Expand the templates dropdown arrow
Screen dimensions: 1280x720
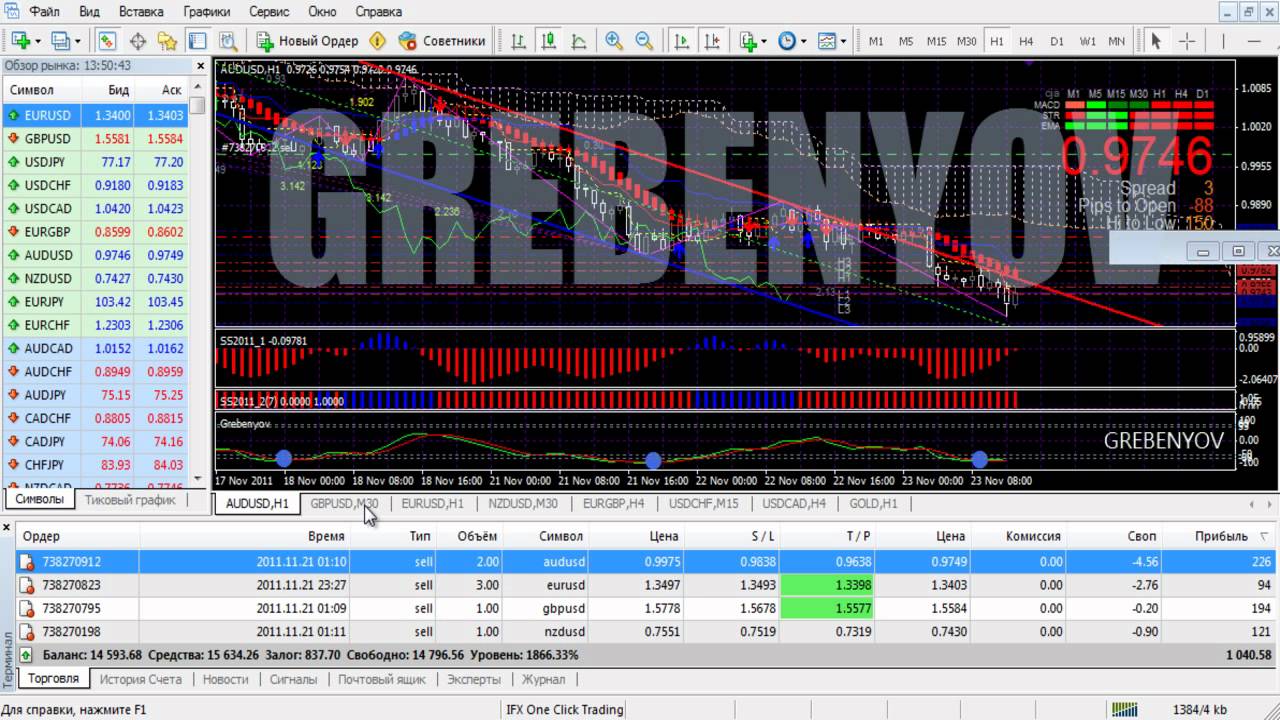point(843,42)
